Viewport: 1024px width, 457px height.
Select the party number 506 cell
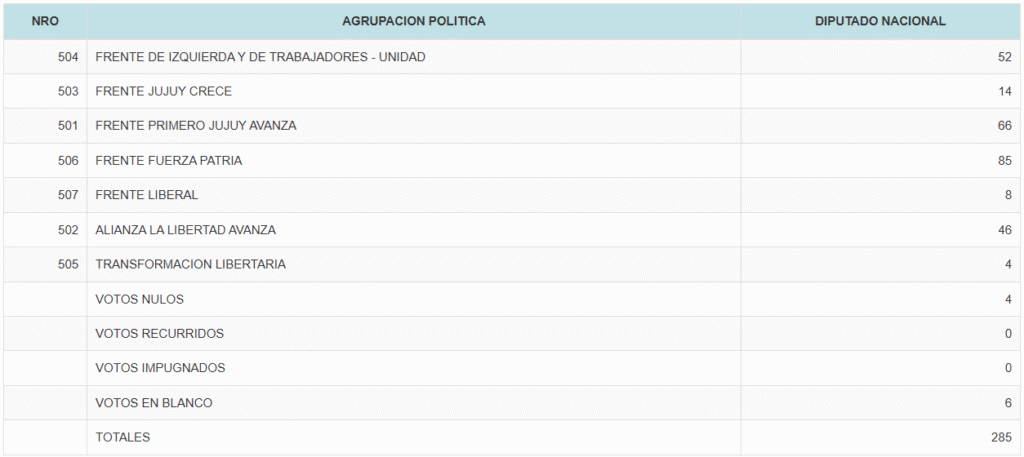[68, 160]
